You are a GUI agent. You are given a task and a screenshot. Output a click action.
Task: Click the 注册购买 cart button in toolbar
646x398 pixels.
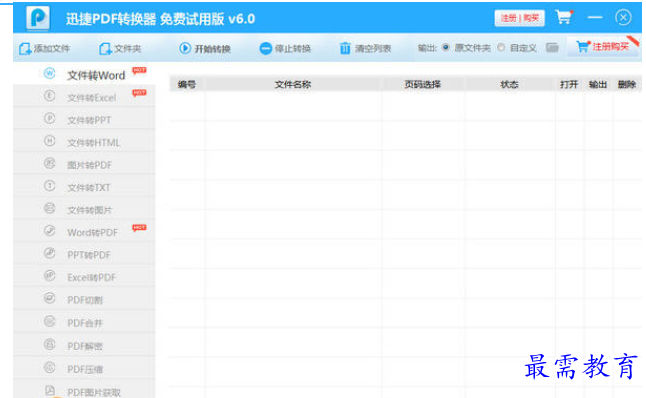coord(602,47)
